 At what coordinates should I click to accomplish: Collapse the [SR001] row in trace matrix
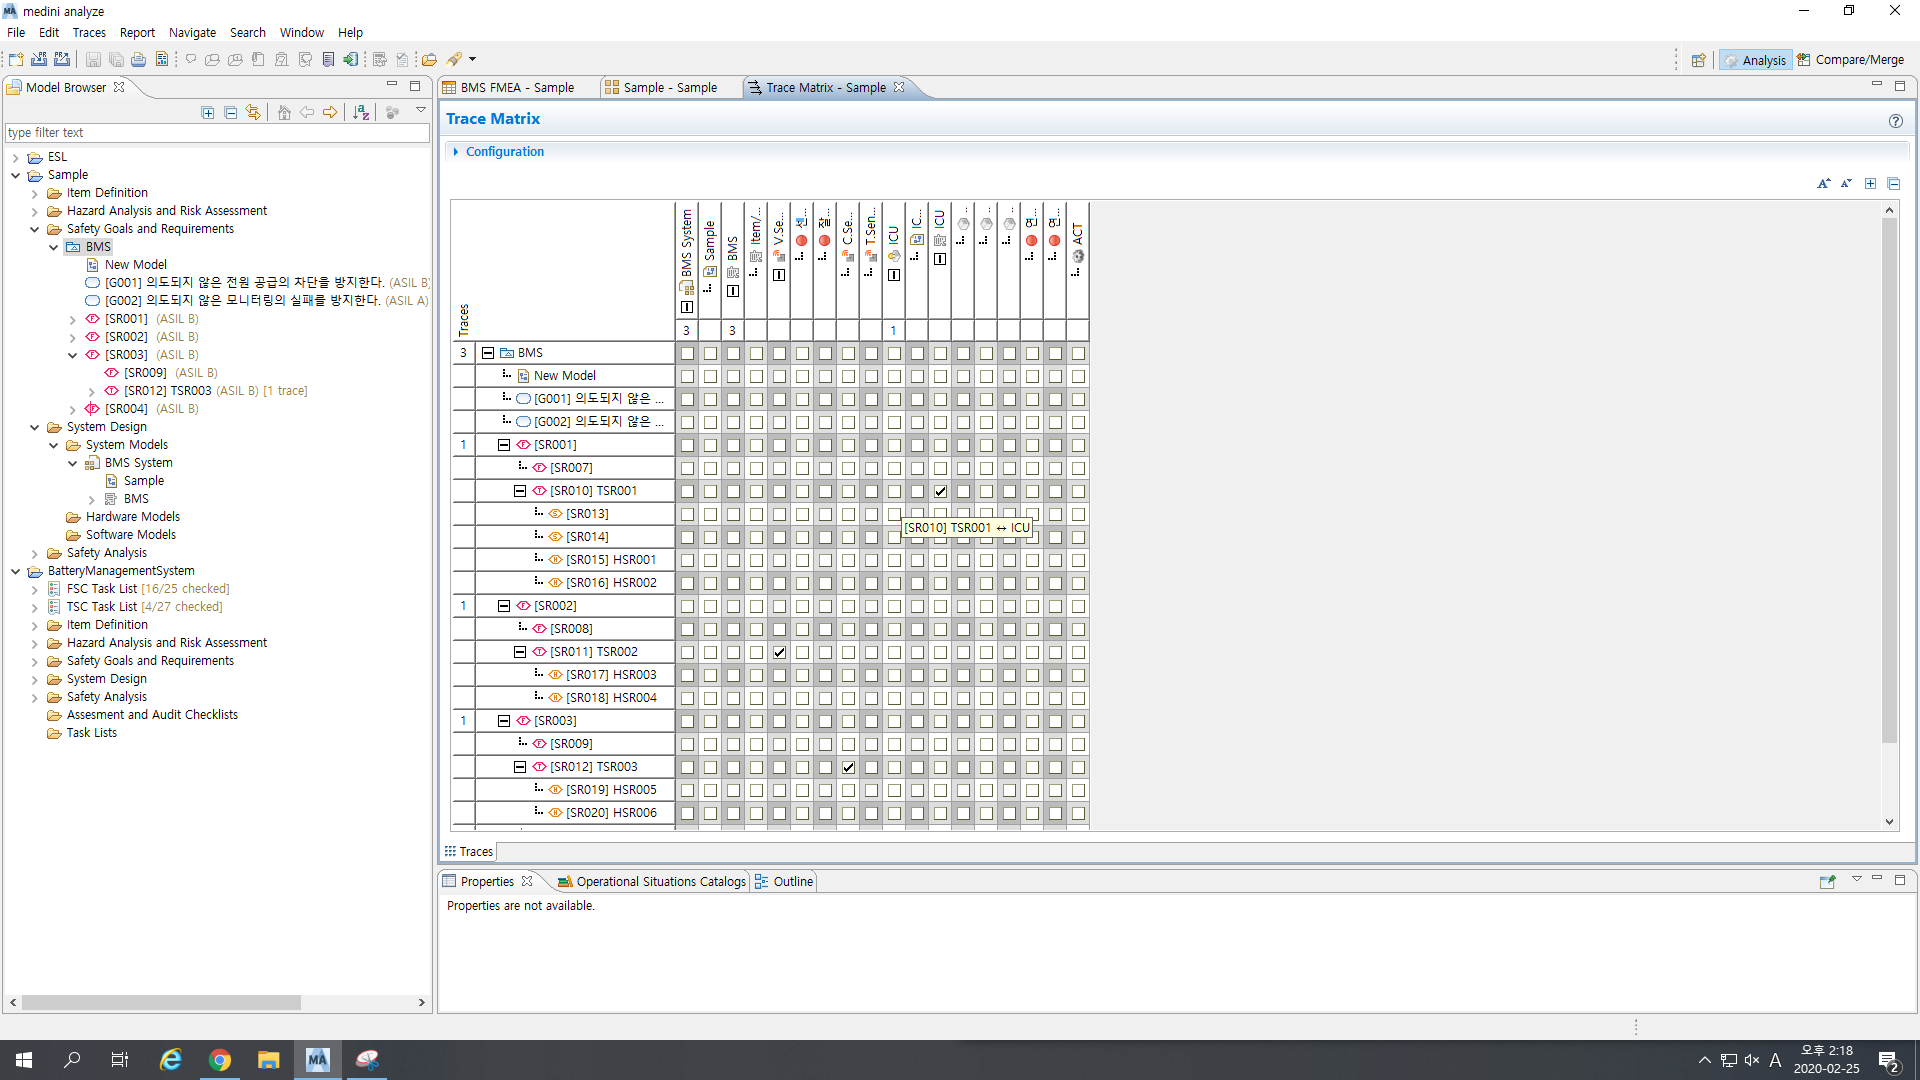(504, 445)
